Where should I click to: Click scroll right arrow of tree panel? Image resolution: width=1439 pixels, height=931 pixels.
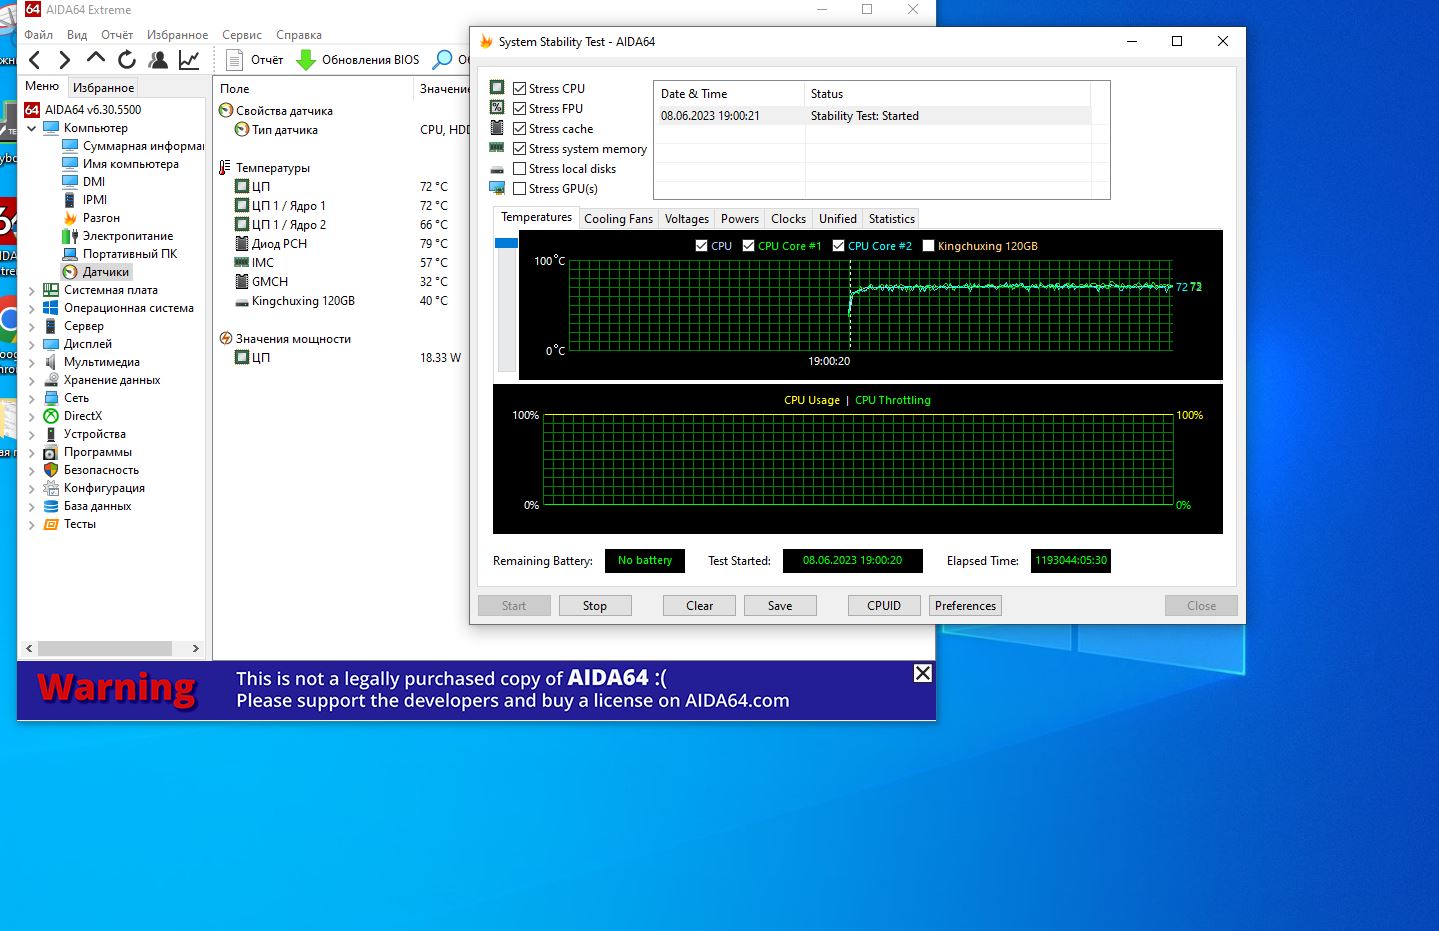click(x=196, y=648)
